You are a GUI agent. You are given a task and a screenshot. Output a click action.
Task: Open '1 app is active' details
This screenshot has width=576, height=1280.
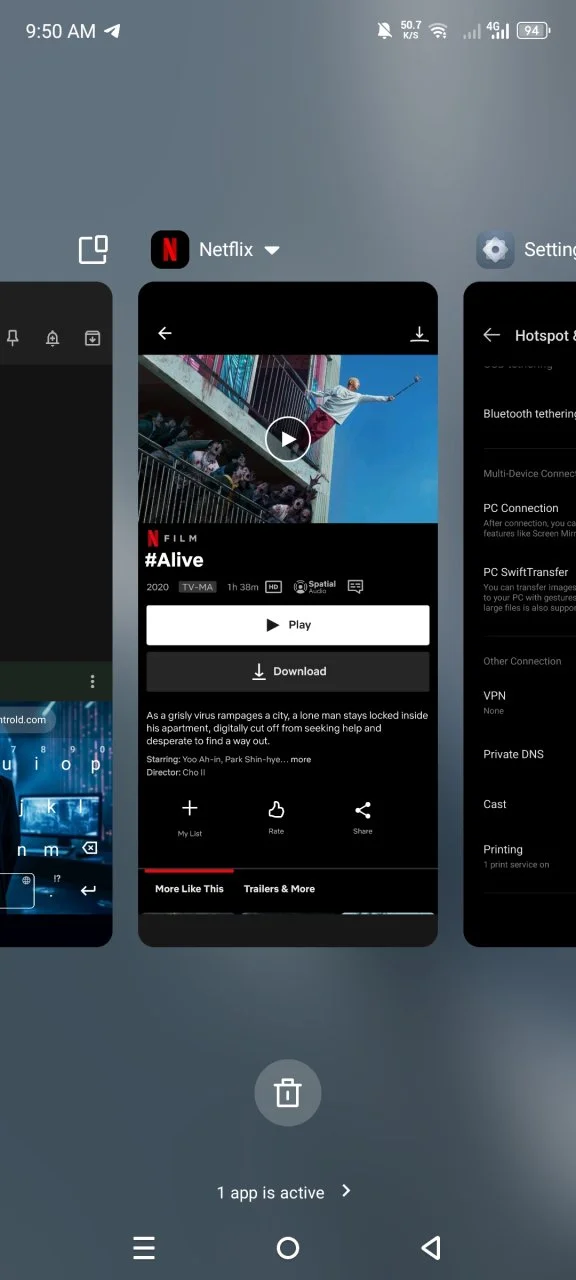click(x=271, y=1193)
